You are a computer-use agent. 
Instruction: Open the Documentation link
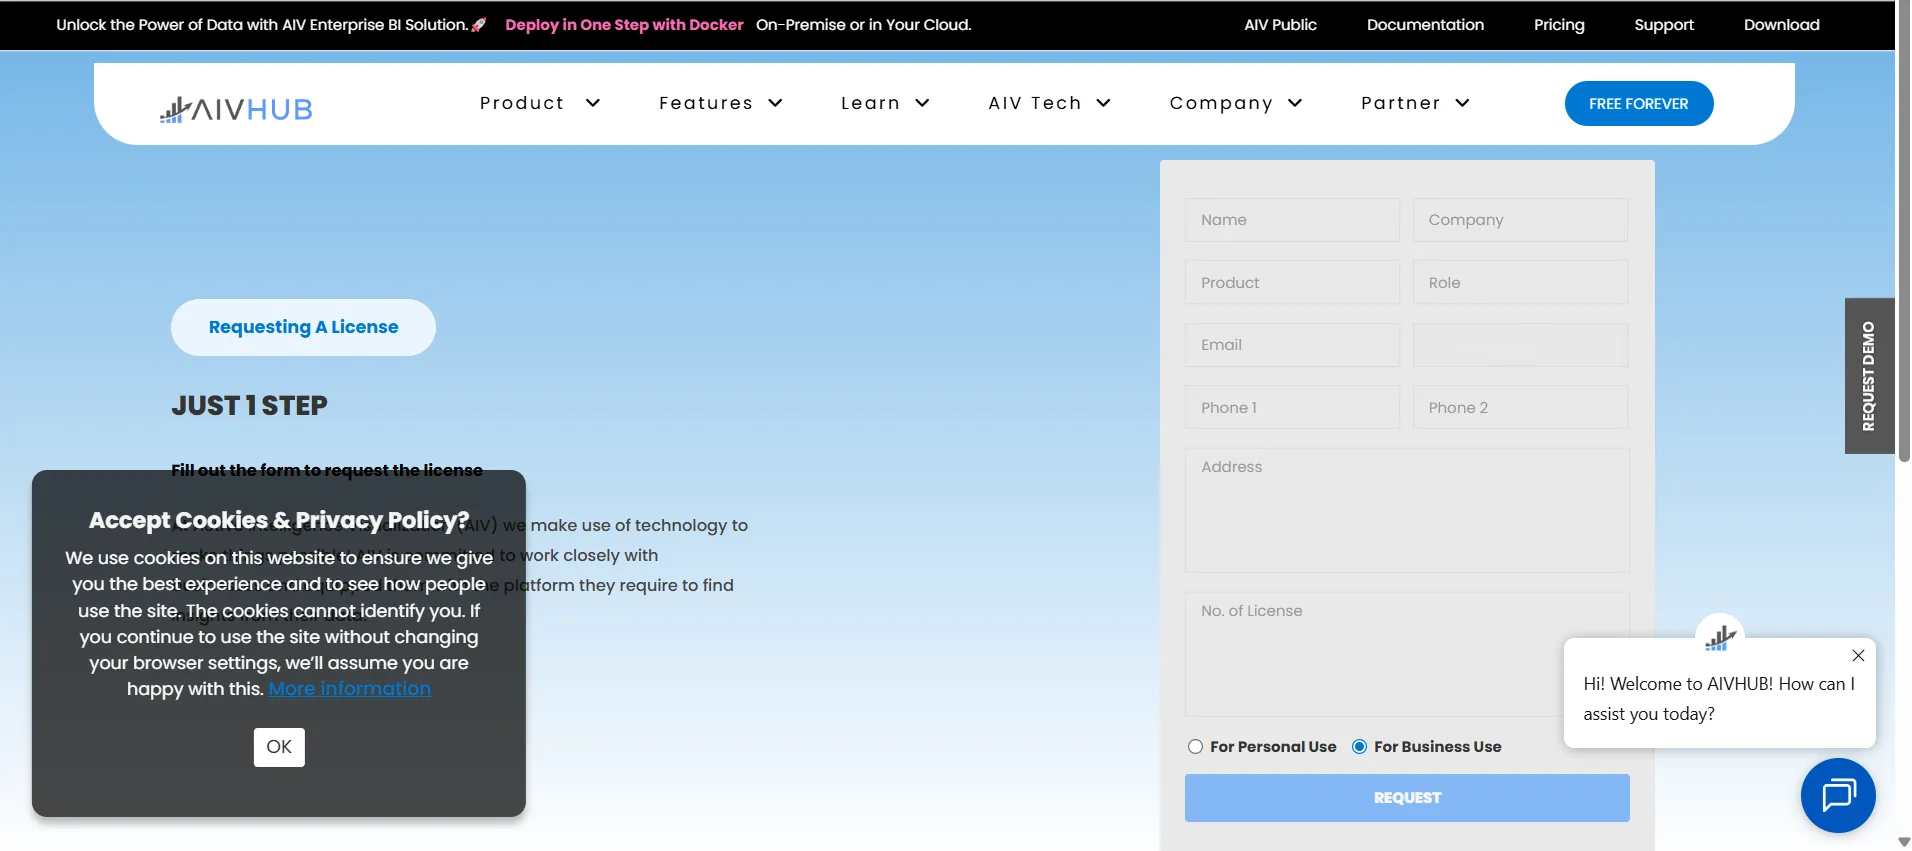(x=1425, y=25)
